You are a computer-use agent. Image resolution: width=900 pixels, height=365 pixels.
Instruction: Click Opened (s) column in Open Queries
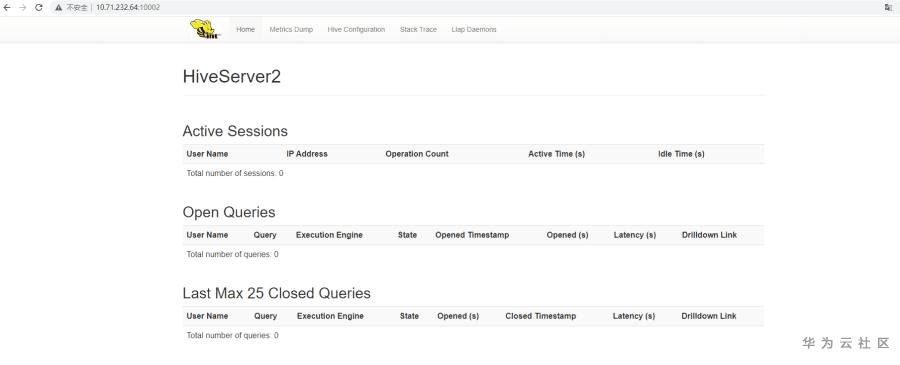pyautogui.click(x=568, y=235)
